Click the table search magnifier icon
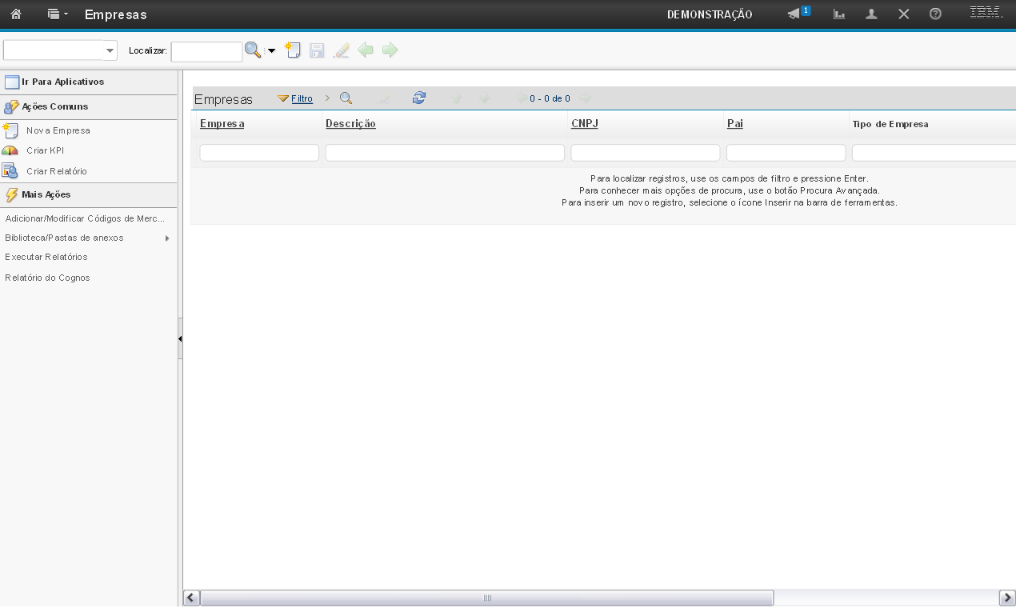1016x607 pixels. 346,98
